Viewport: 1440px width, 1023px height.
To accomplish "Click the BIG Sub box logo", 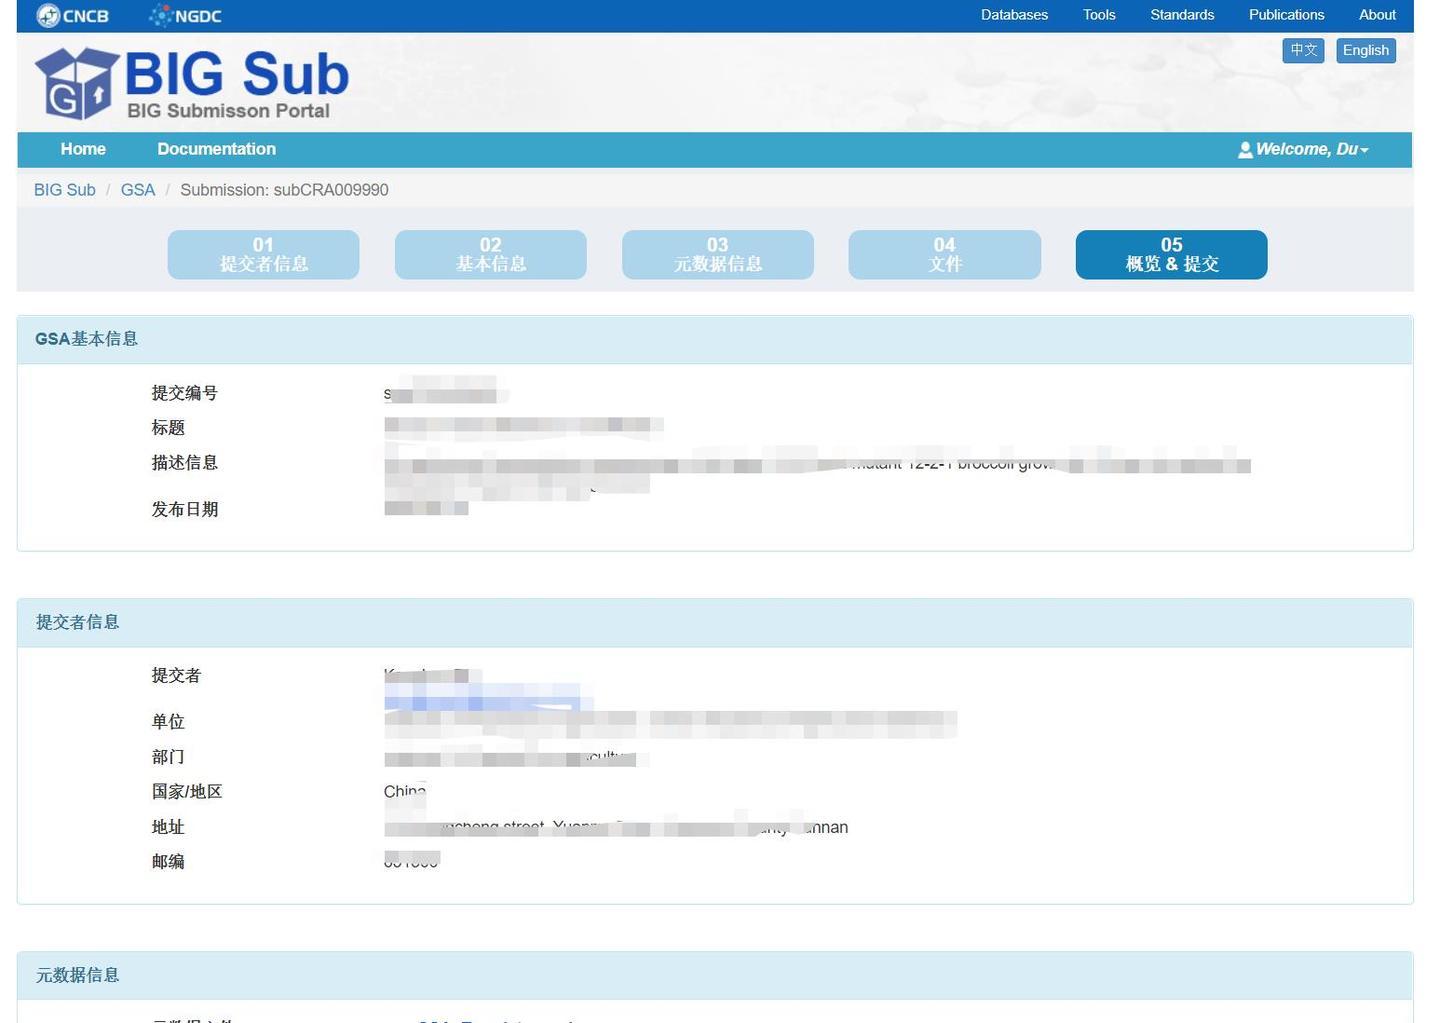I will click(77, 84).
